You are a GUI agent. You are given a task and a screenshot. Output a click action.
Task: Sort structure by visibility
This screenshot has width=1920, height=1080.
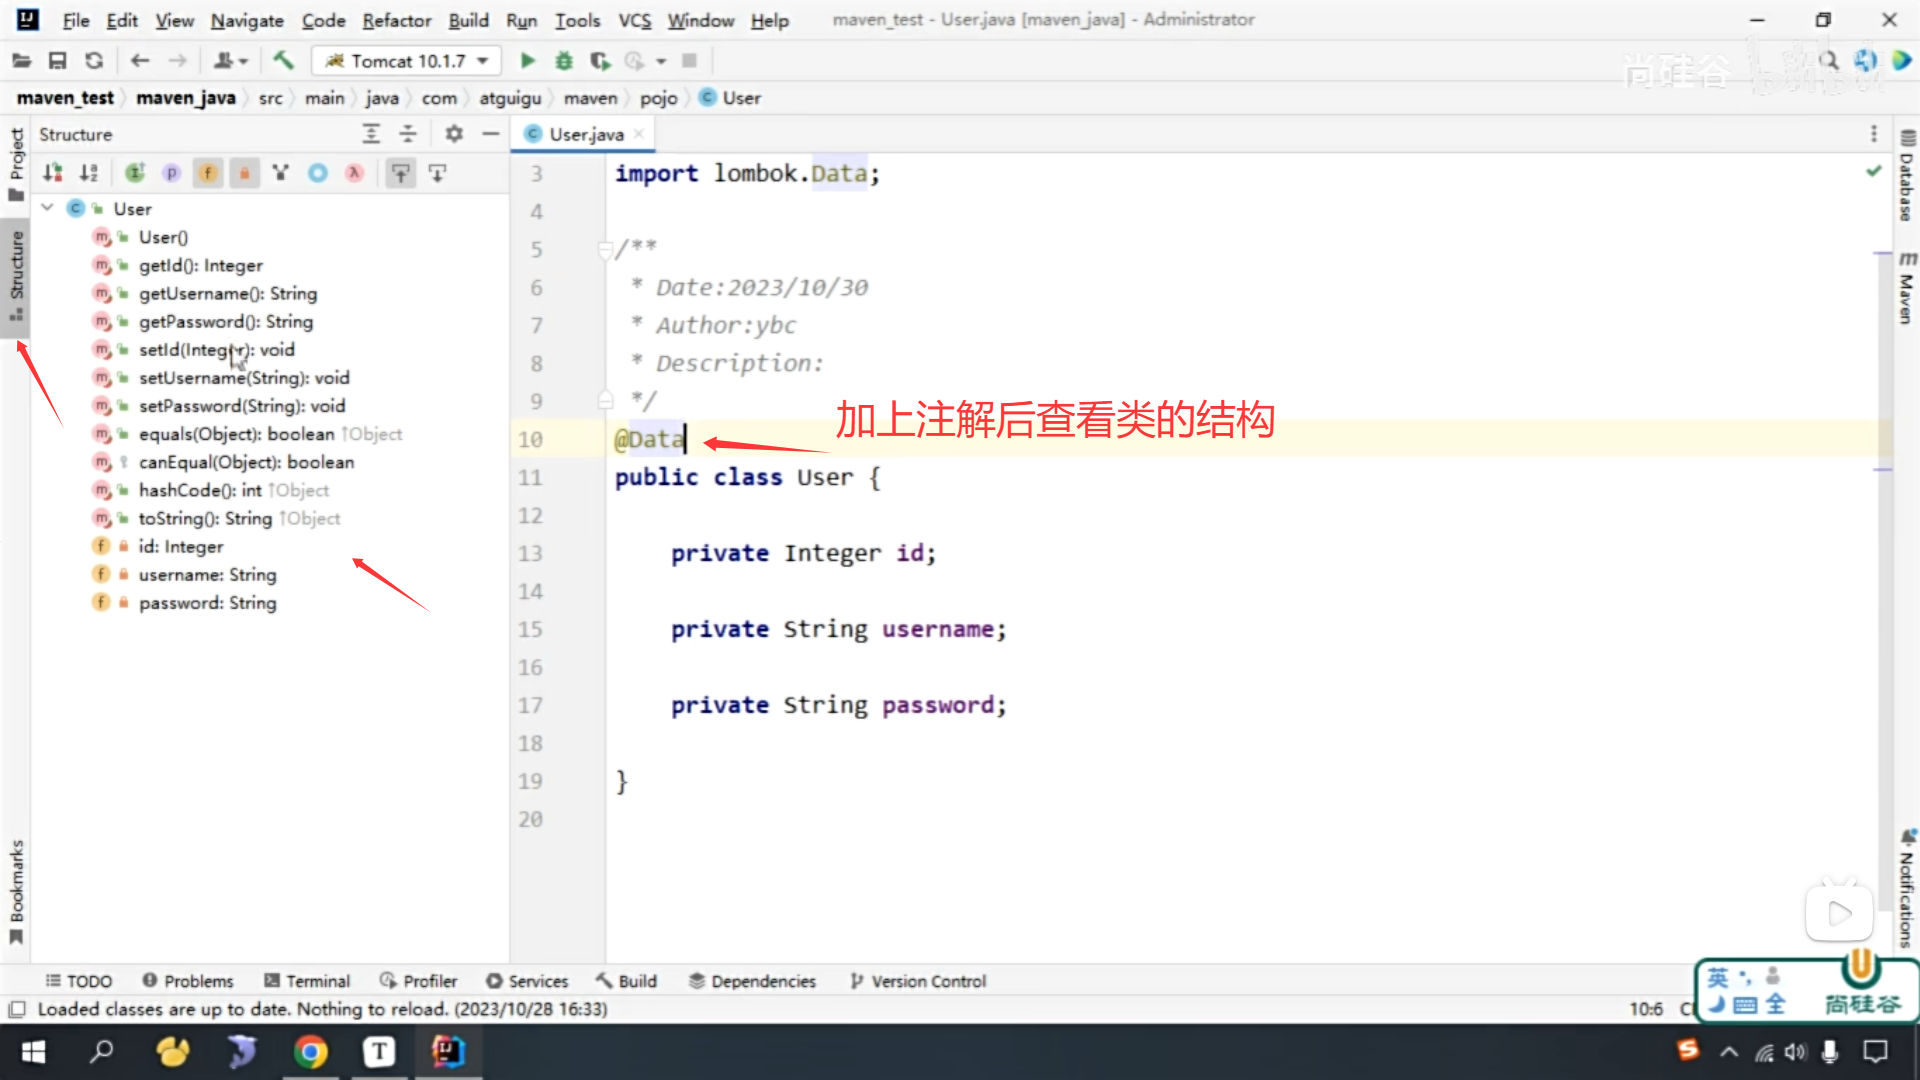coord(53,173)
